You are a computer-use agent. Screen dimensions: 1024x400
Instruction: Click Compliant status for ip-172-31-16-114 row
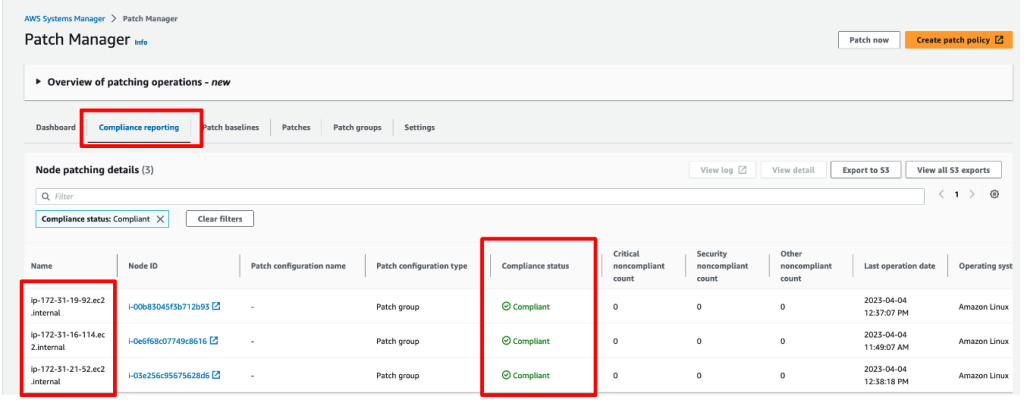point(526,341)
